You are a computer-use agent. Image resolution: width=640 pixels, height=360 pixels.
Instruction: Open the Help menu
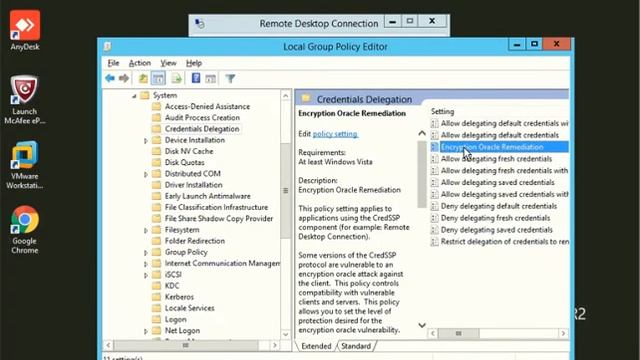click(194, 63)
